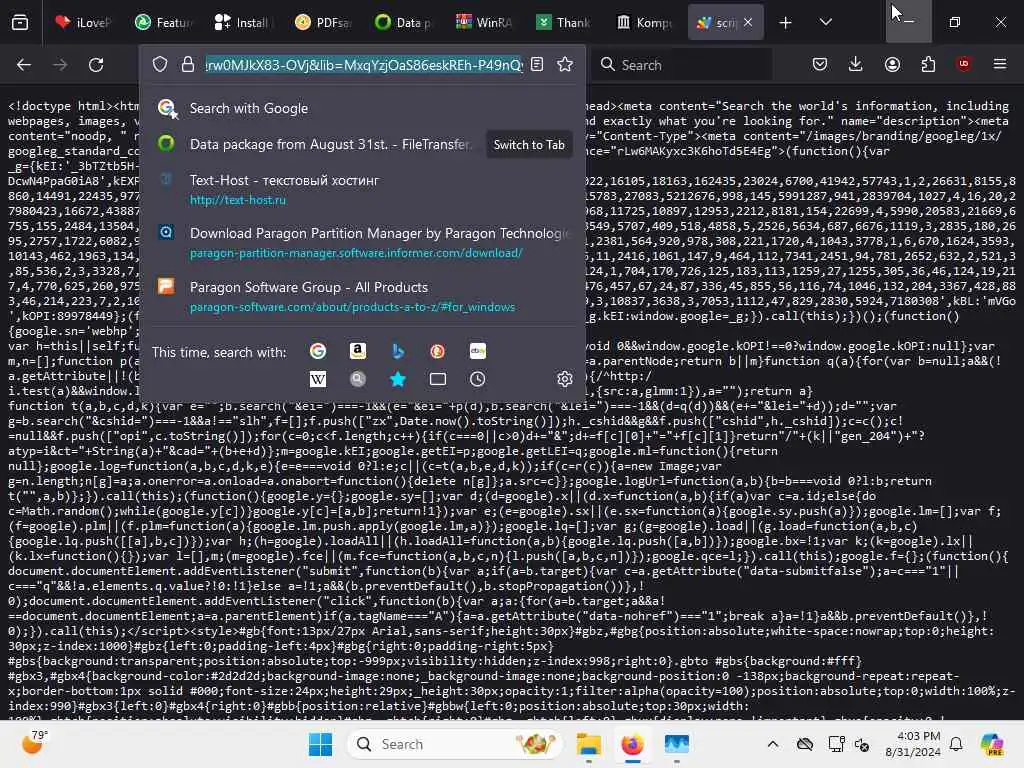The width and height of the screenshot is (1024, 768).
Task: Search only in open Tabs
Action: point(438,379)
